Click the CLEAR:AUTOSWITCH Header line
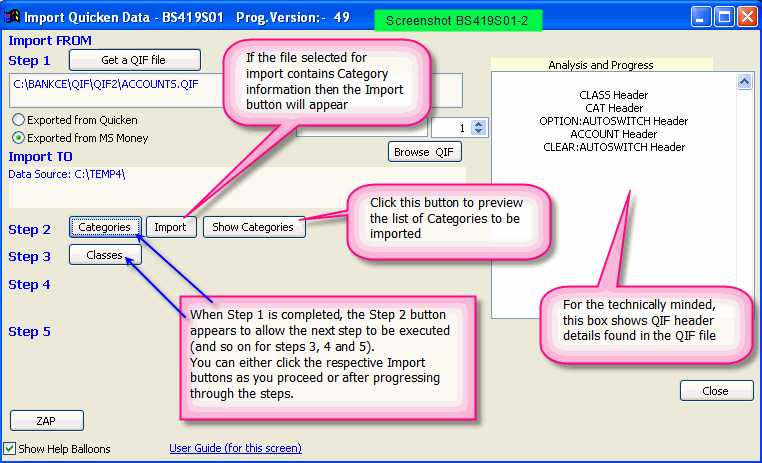This screenshot has height=463, width=762. [x=614, y=147]
